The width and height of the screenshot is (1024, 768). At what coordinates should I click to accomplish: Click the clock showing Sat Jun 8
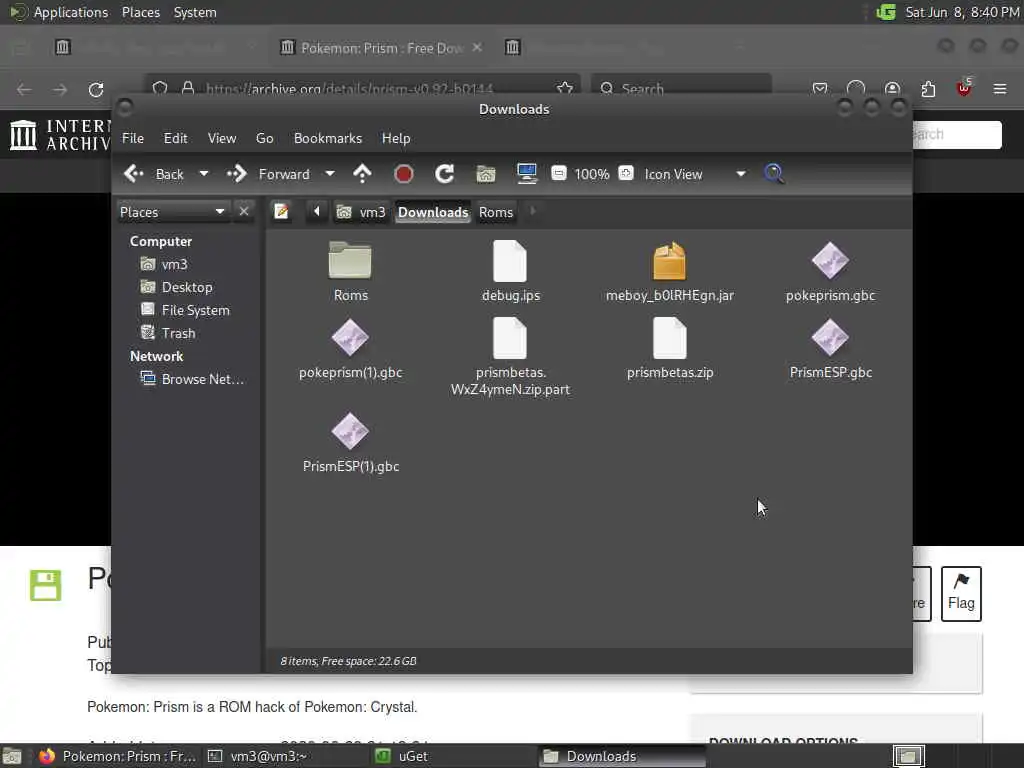[x=962, y=12]
